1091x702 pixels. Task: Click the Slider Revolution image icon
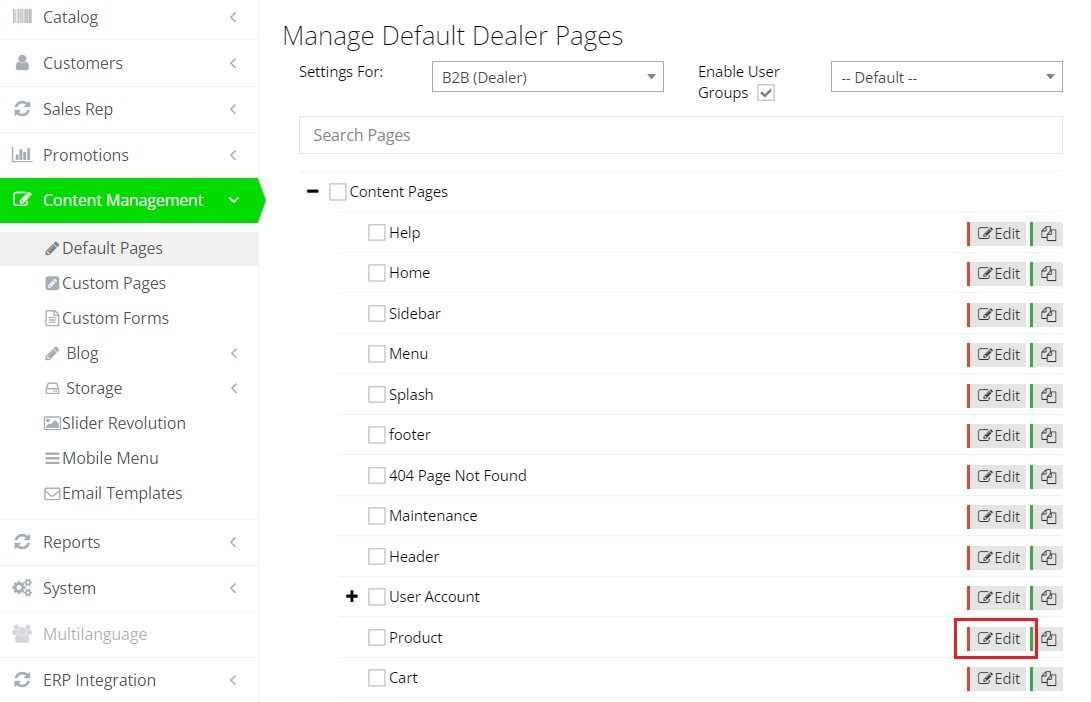[52, 423]
